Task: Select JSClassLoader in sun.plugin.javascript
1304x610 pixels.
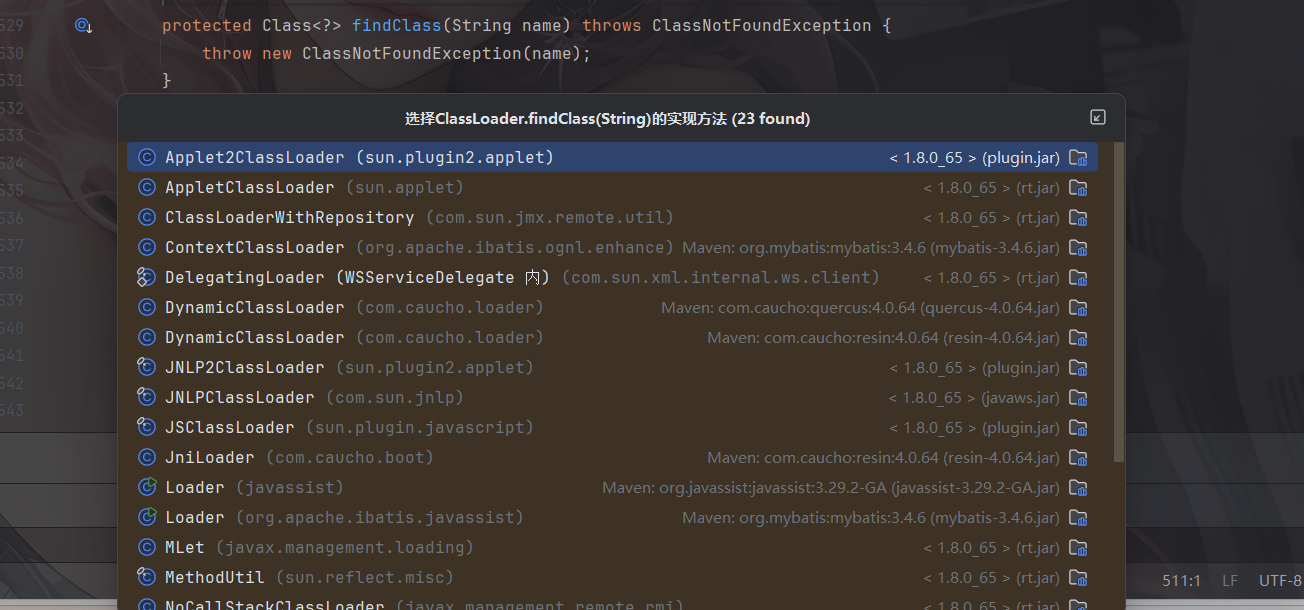Action: pos(229,427)
